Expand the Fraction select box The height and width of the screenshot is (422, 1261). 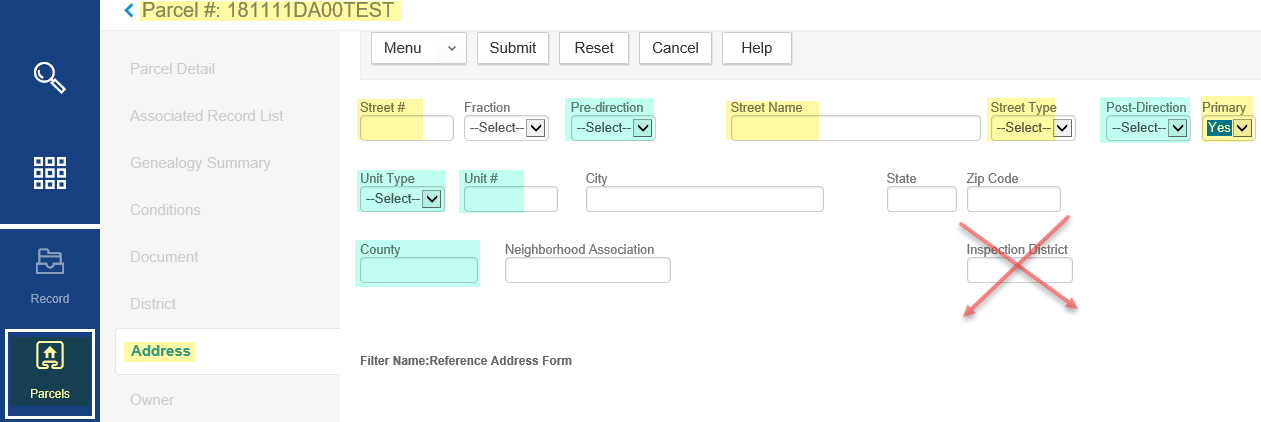(505, 128)
